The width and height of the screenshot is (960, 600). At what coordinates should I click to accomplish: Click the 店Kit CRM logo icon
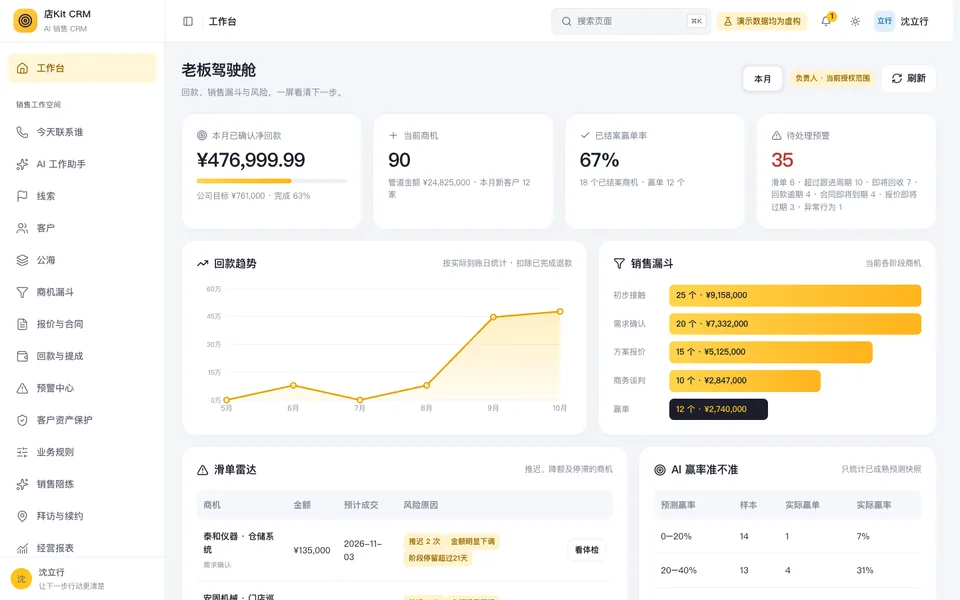point(25,21)
